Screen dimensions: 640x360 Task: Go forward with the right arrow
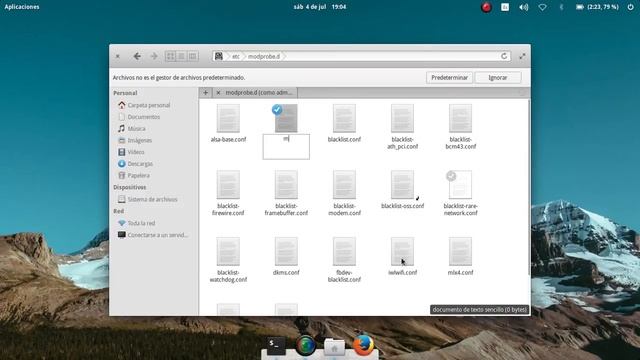pyautogui.click(x=154, y=56)
